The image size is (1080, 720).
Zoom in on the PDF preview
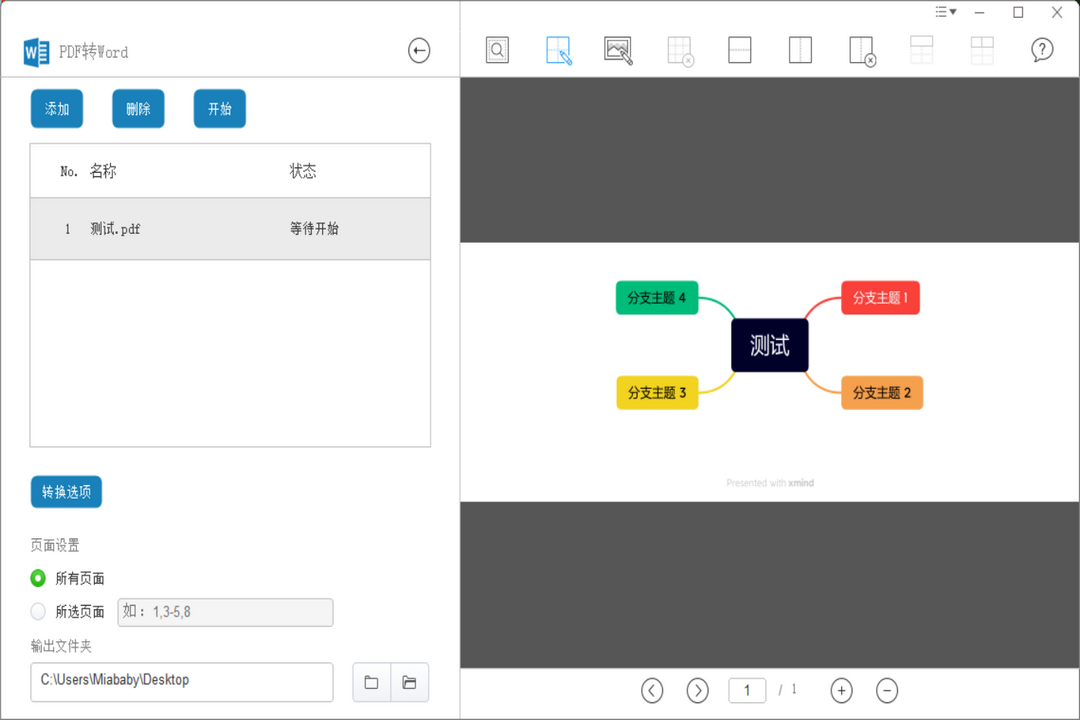coord(841,690)
